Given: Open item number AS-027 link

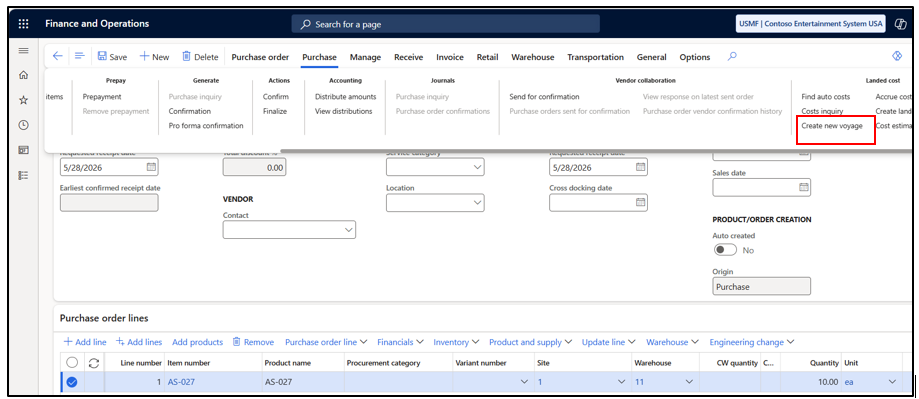Looking at the screenshot, I should [181, 382].
